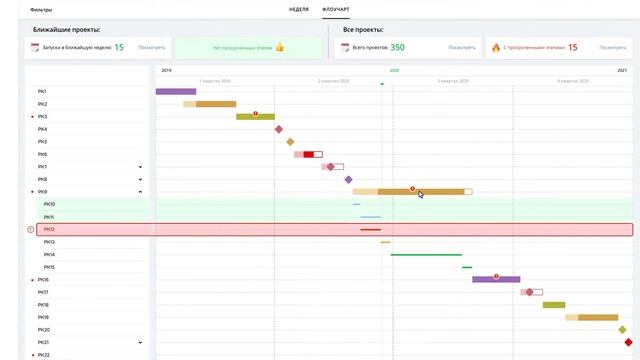The image size is (640, 360).
Task: Click the fire icon in the overdue stages card
Action: pyautogui.click(x=496, y=48)
